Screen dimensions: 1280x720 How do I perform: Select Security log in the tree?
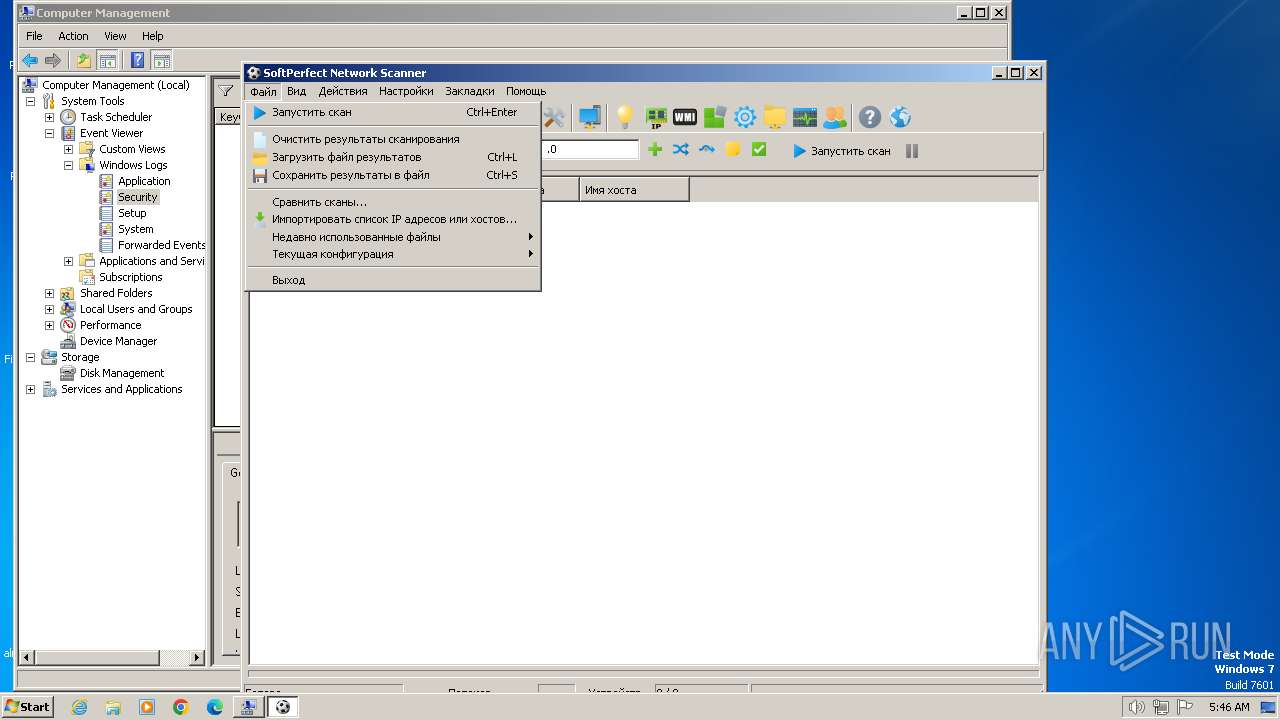138,197
